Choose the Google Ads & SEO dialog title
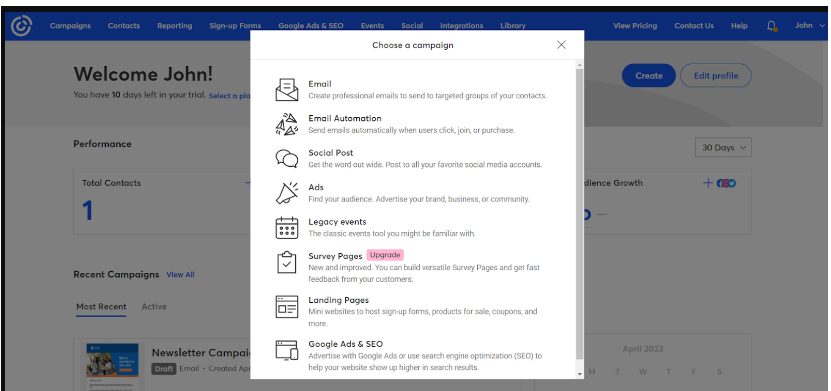Screen dimensions: 831x391 click(x=346, y=344)
